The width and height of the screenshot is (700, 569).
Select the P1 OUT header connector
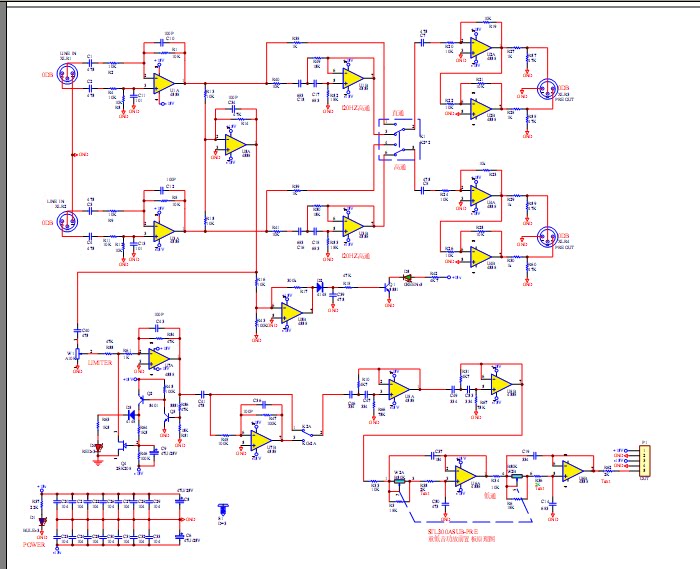point(644,461)
